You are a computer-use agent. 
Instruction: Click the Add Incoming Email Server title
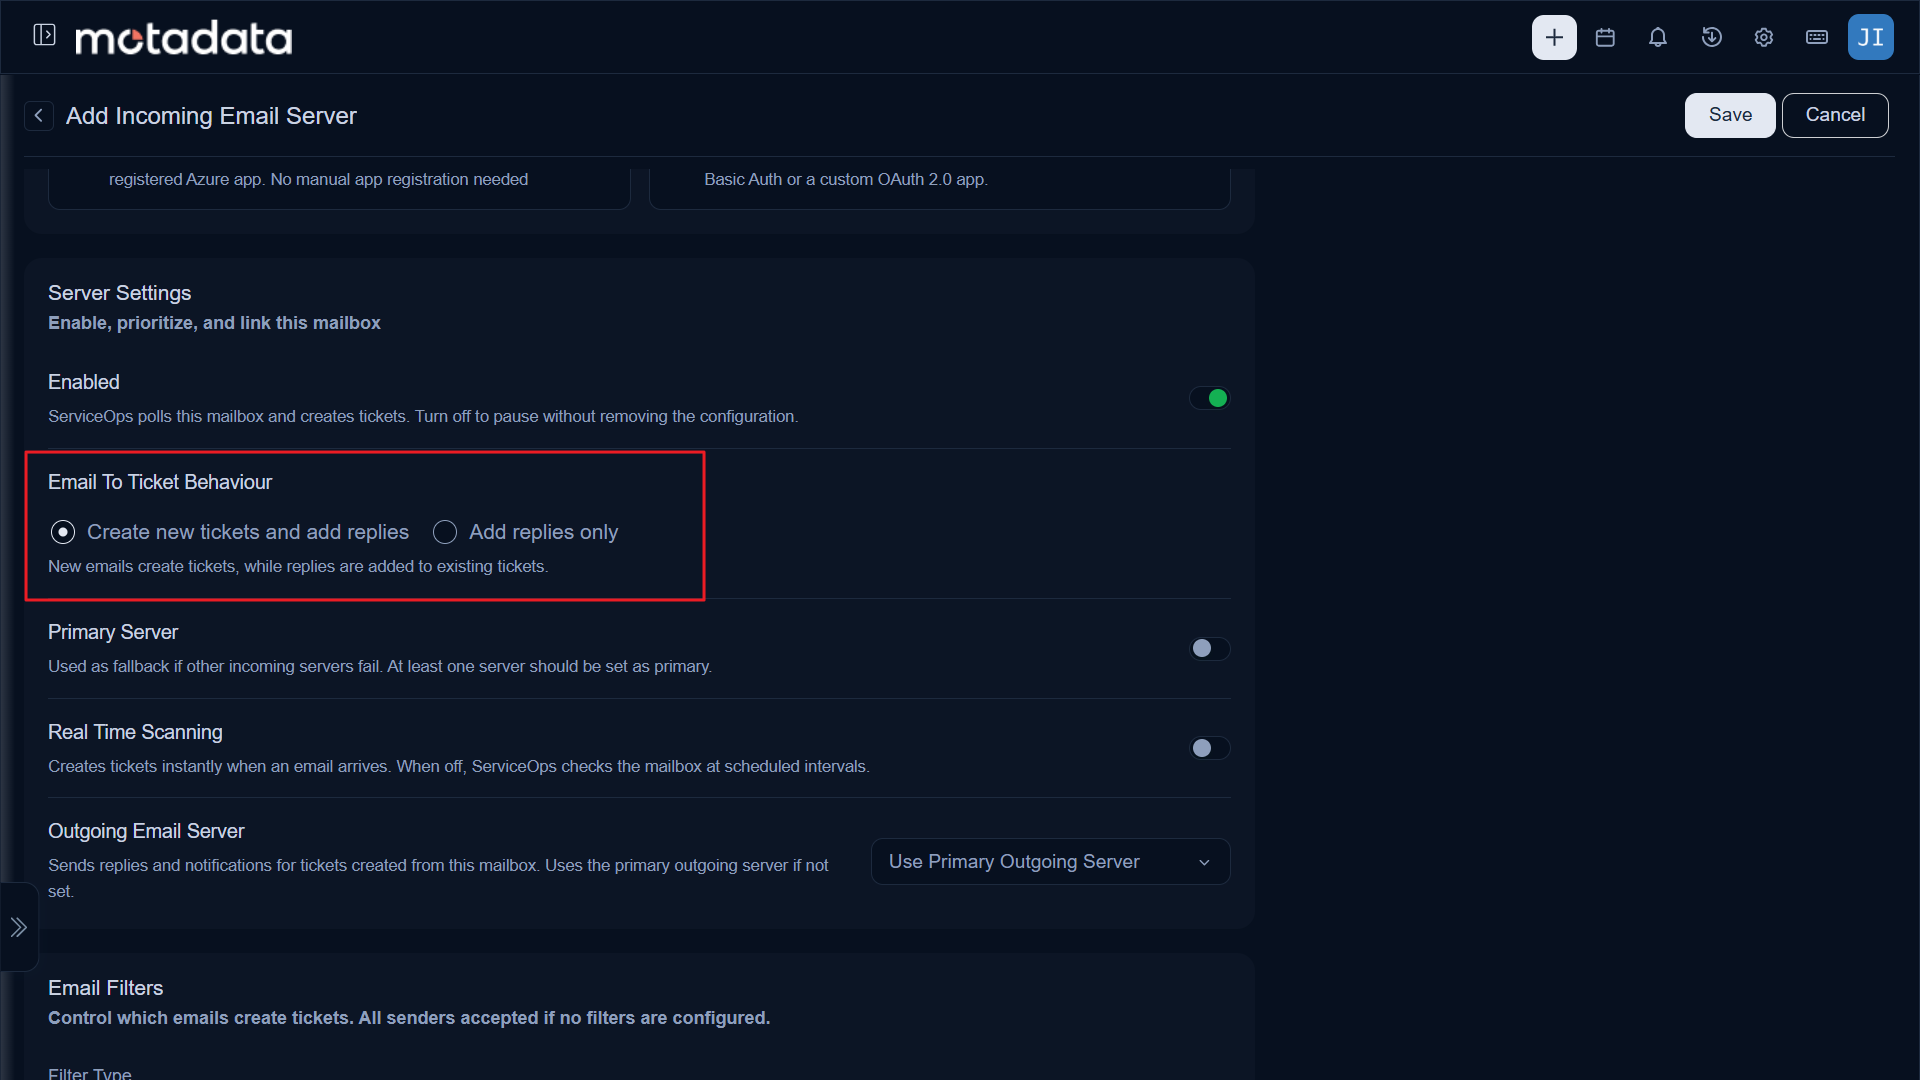pyautogui.click(x=211, y=116)
